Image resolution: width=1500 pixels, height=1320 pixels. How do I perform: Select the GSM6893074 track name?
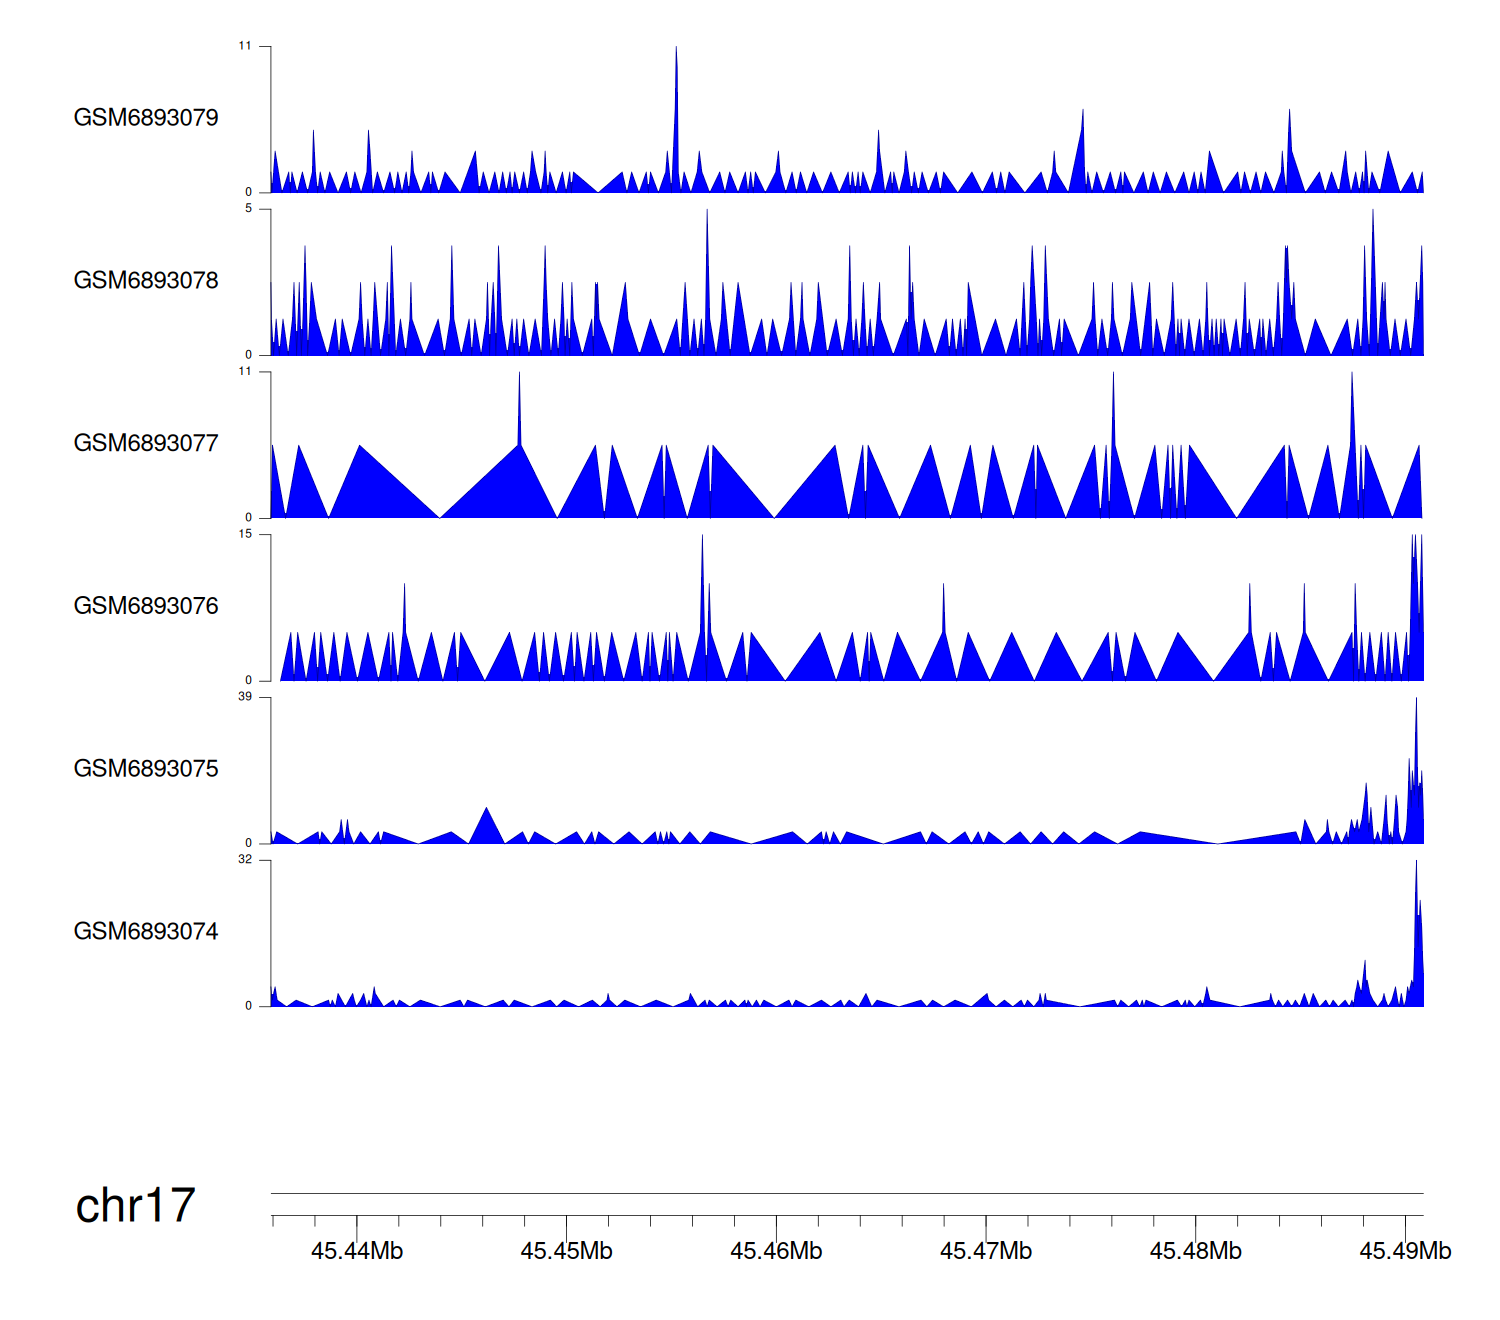pyautogui.click(x=146, y=932)
